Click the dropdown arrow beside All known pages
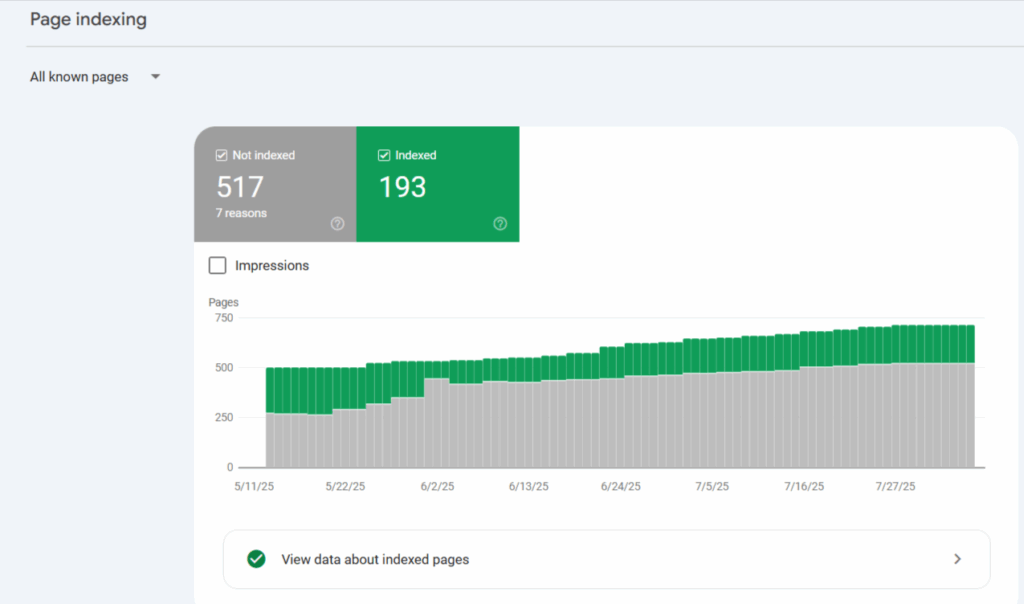This screenshot has width=1024, height=604. pyautogui.click(x=155, y=77)
